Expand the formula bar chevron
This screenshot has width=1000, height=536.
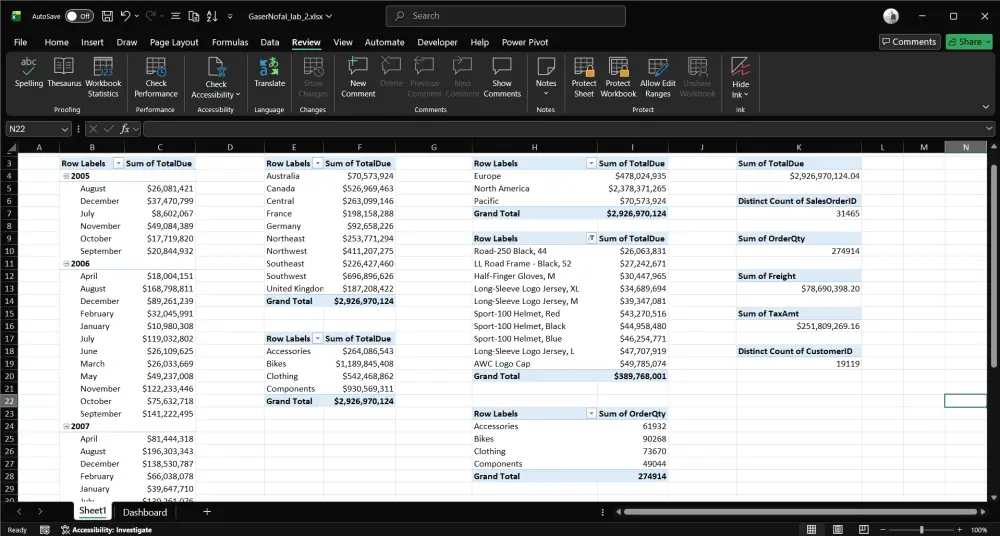click(989, 129)
